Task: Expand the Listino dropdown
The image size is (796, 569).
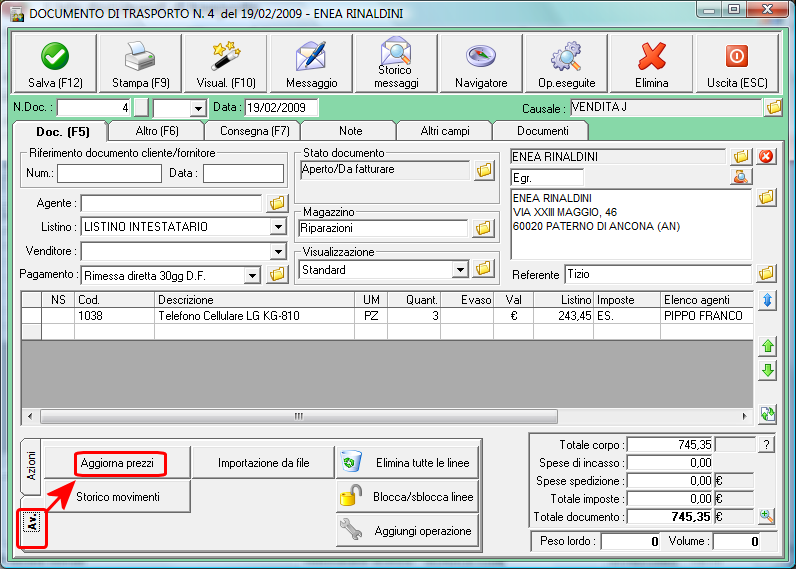Action: (277, 227)
